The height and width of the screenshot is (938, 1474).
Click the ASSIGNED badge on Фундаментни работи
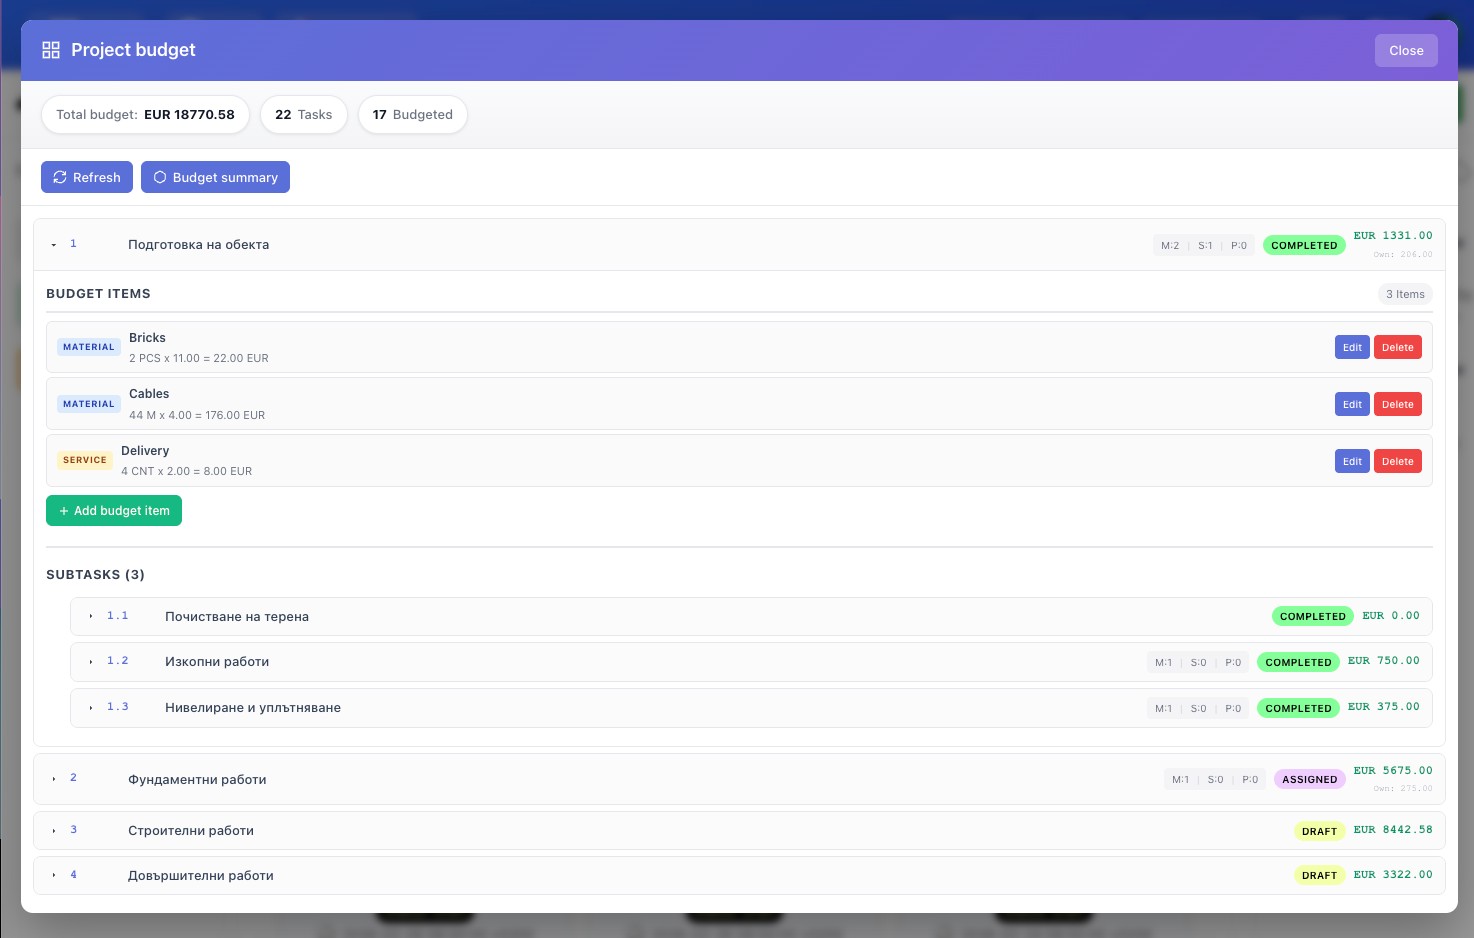pos(1309,779)
